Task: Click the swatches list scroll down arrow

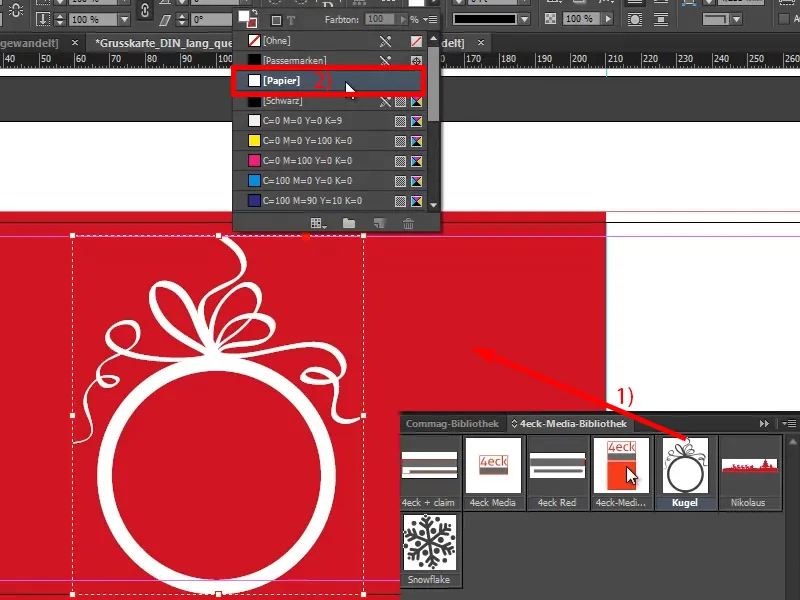Action: coord(434,205)
